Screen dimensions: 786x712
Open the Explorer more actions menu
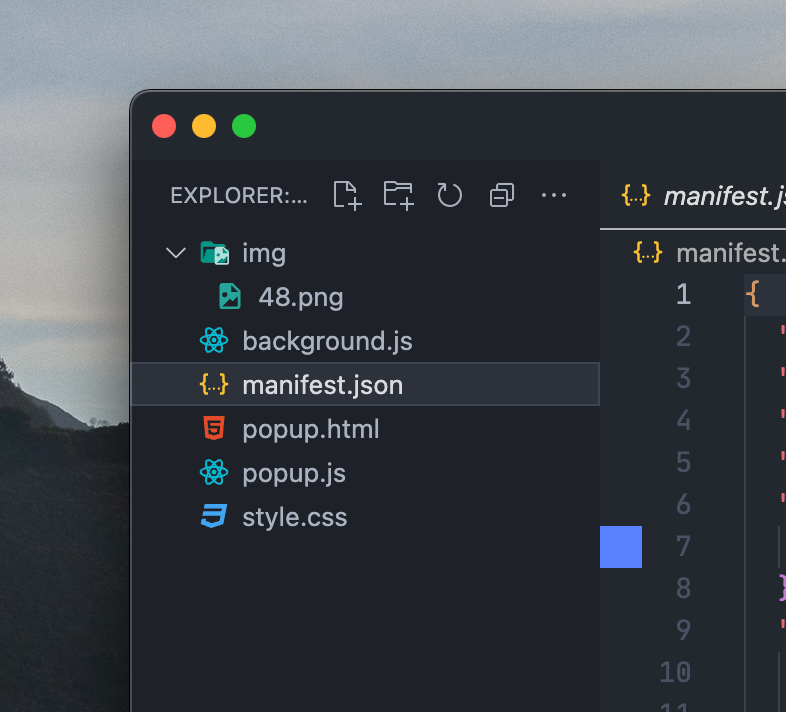[554, 195]
